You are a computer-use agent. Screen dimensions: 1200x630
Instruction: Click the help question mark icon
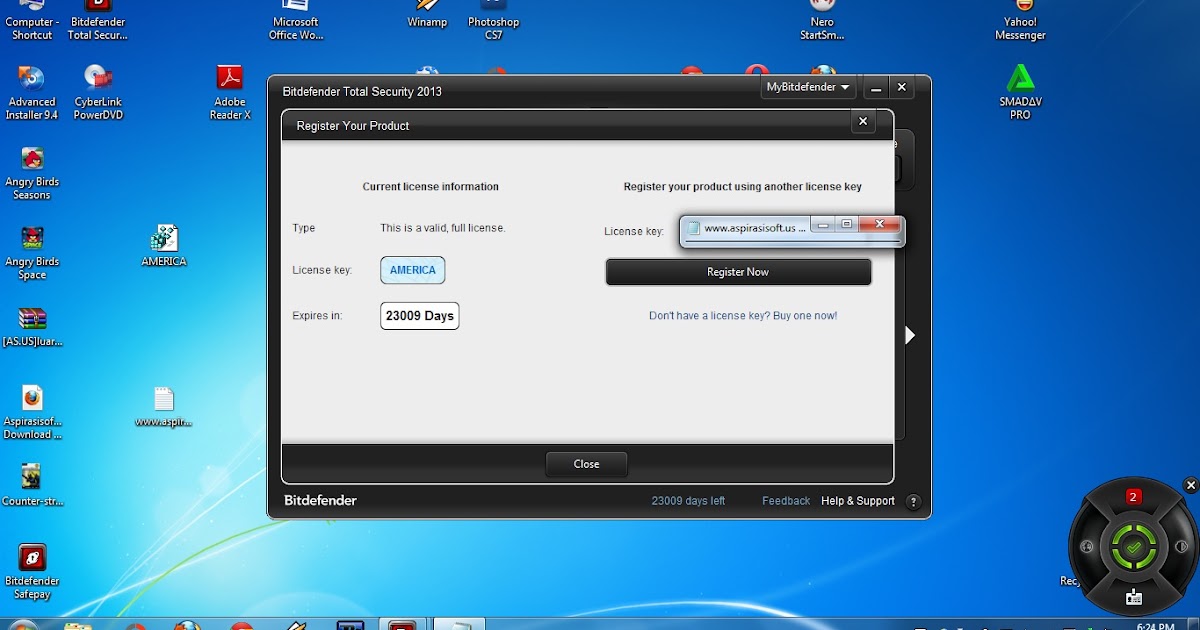912,501
